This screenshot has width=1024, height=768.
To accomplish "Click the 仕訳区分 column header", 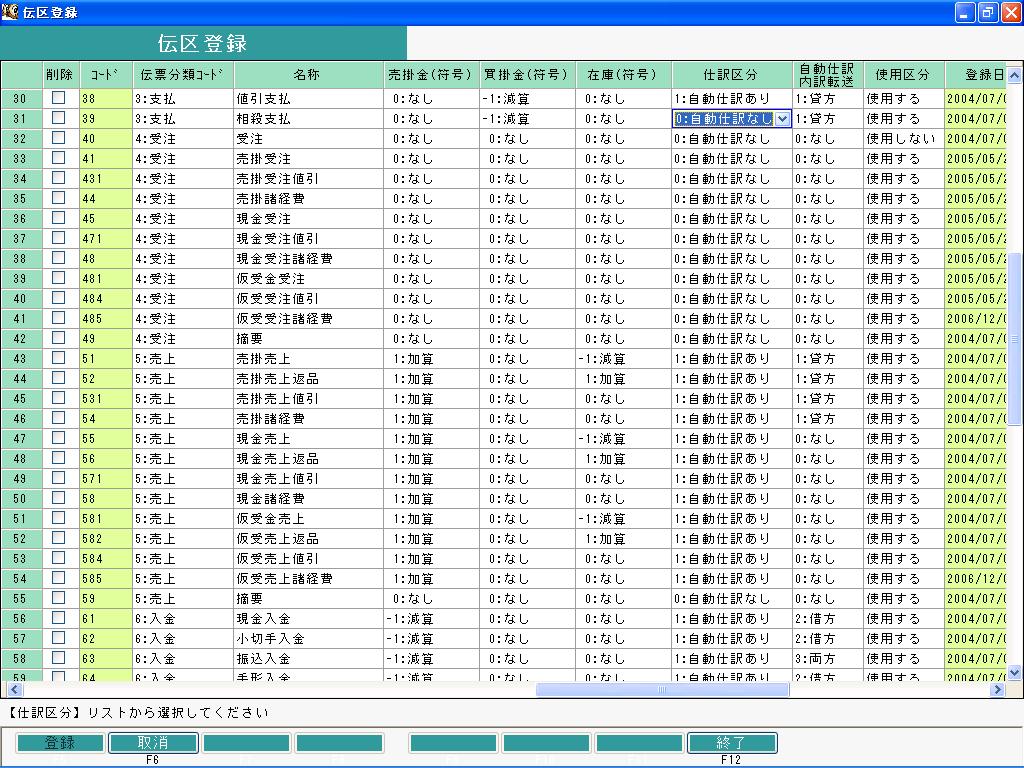I will pos(731,74).
